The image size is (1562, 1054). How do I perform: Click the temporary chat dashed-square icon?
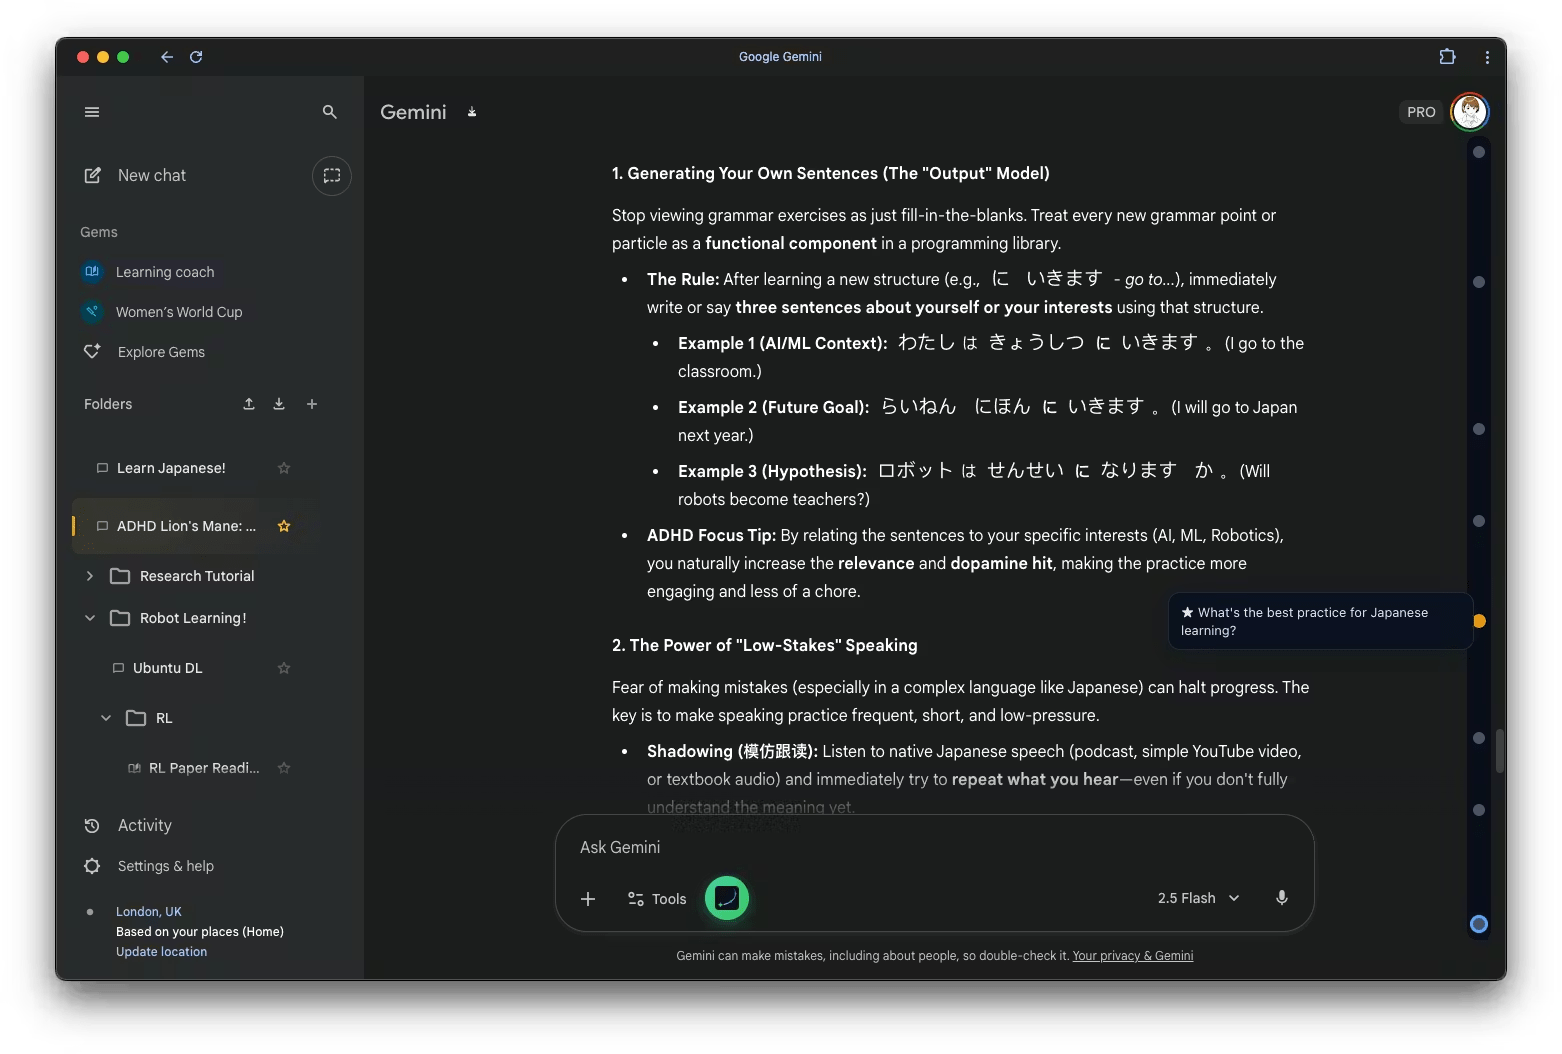(332, 176)
